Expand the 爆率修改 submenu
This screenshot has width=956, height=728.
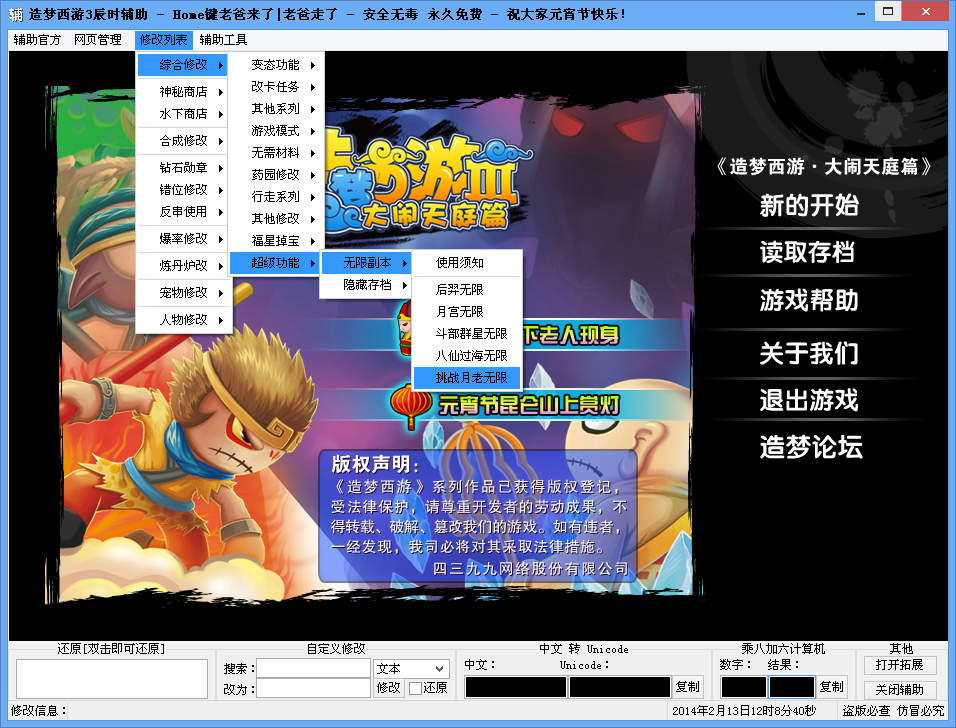(x=183, y=238)
